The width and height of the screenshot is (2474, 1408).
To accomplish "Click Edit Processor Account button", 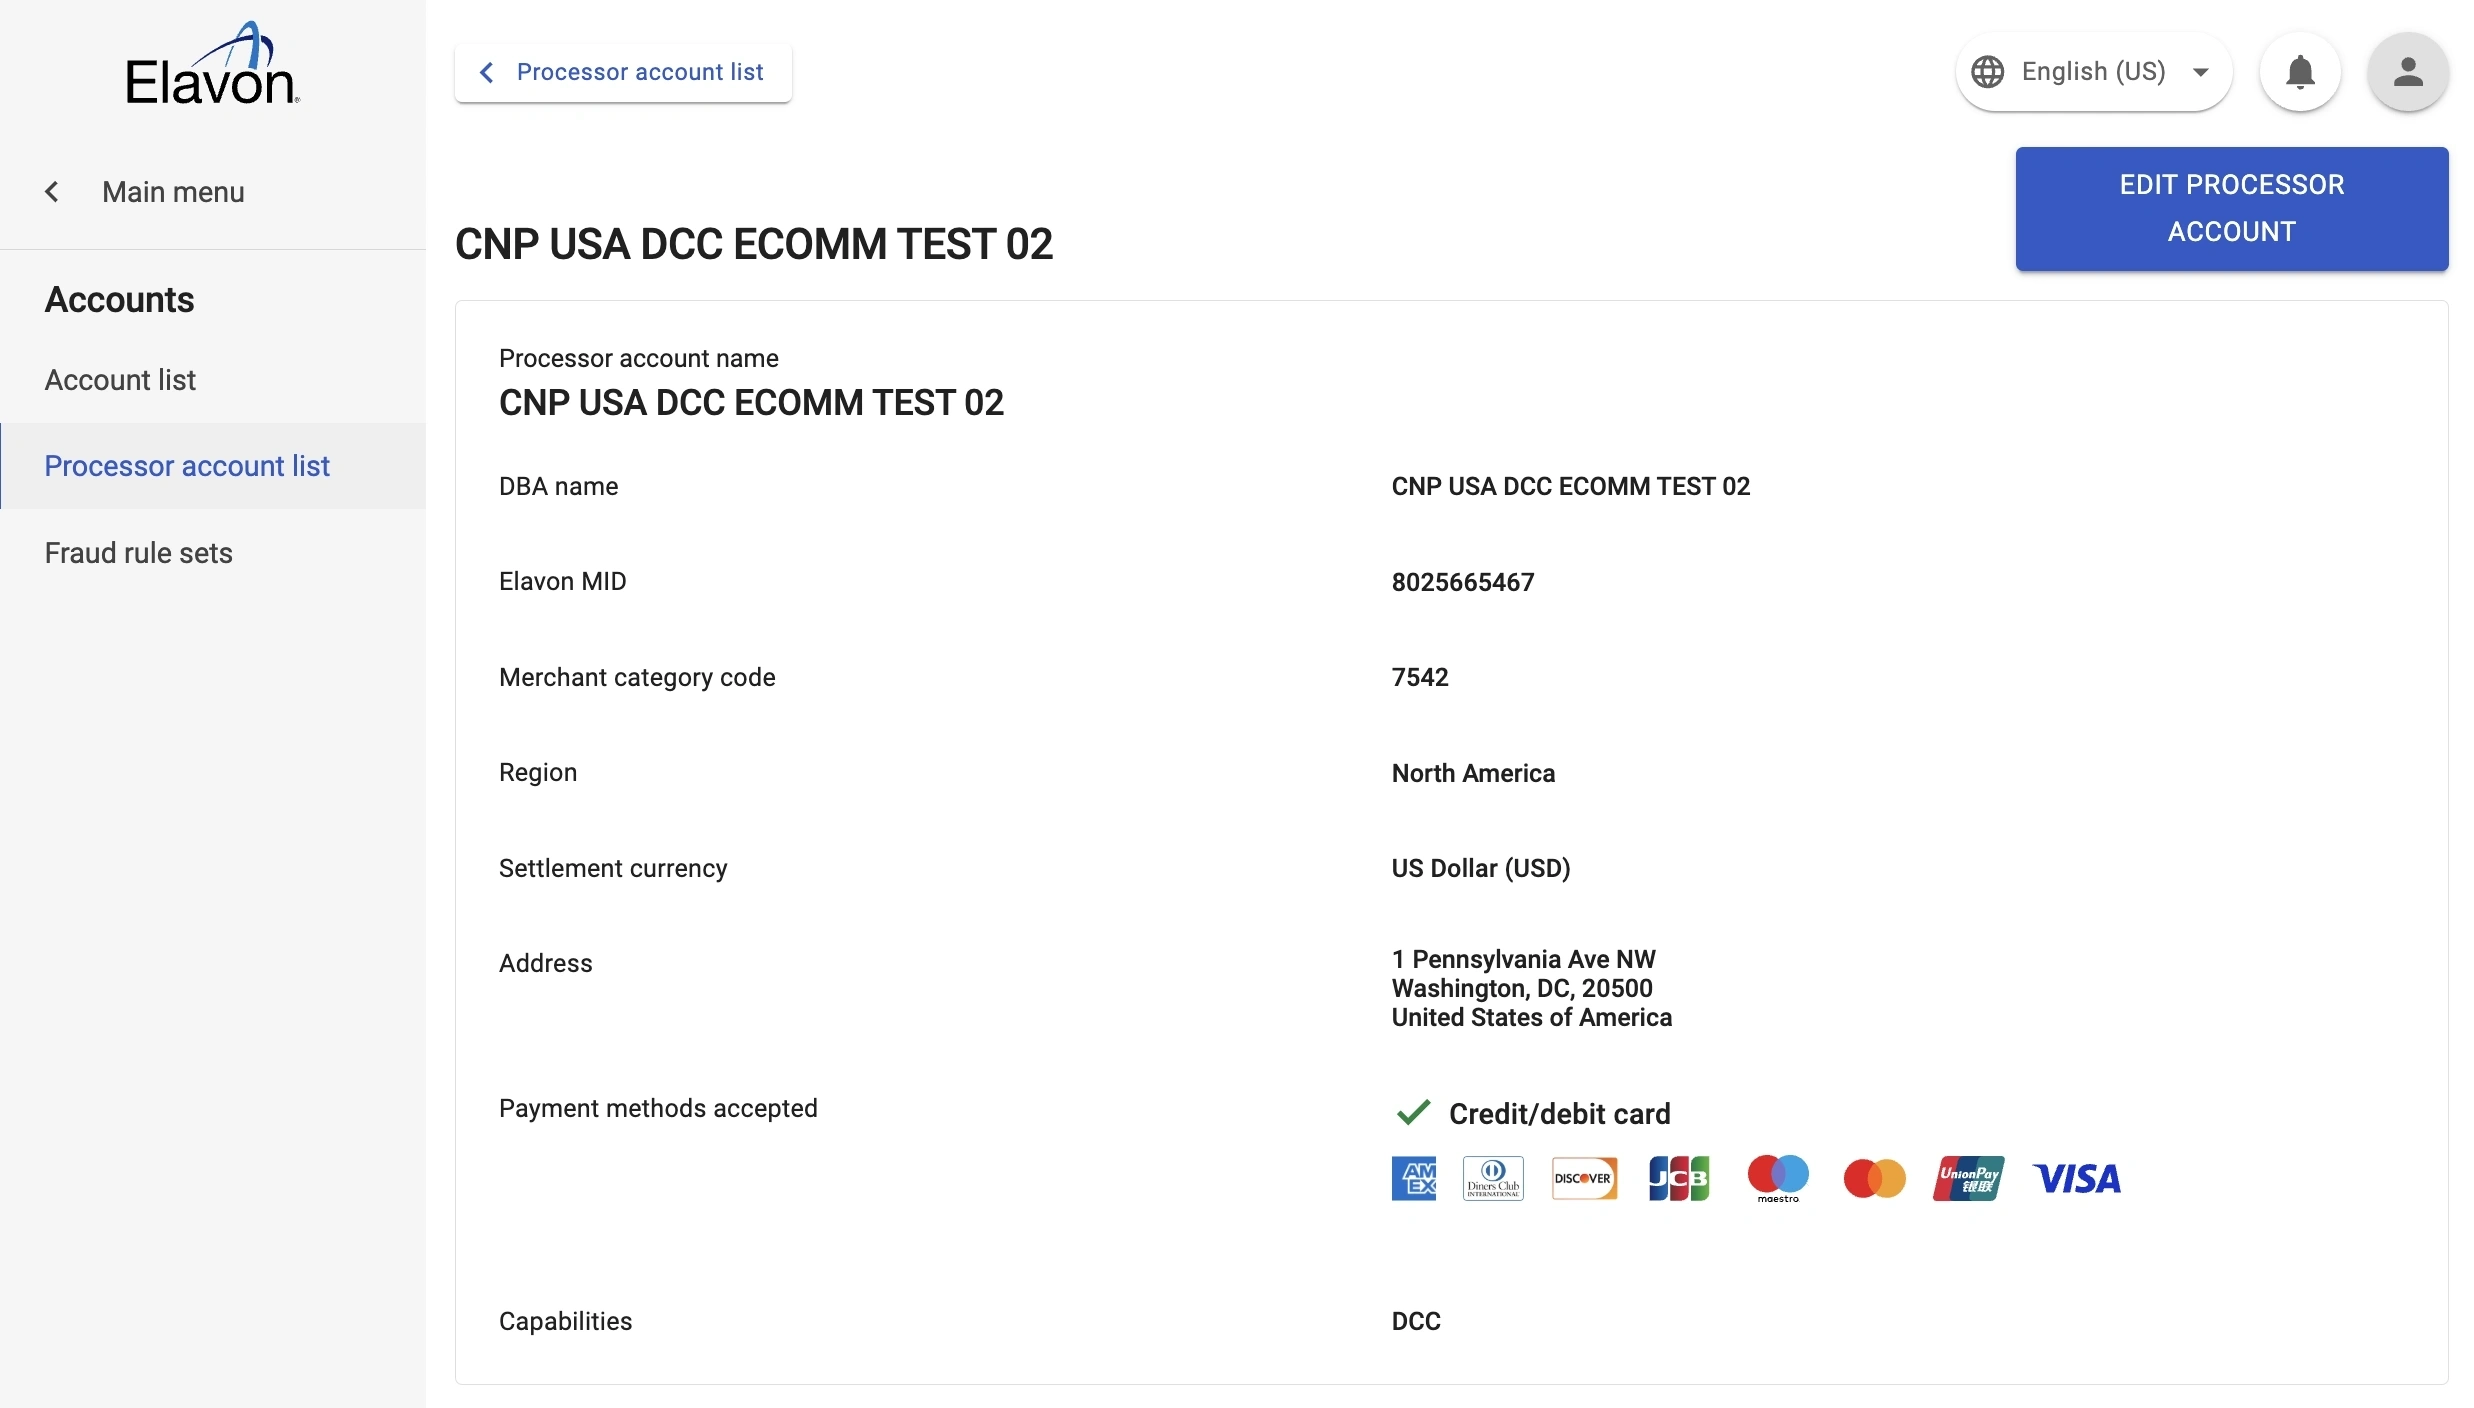I will [x=2231, y=208].
